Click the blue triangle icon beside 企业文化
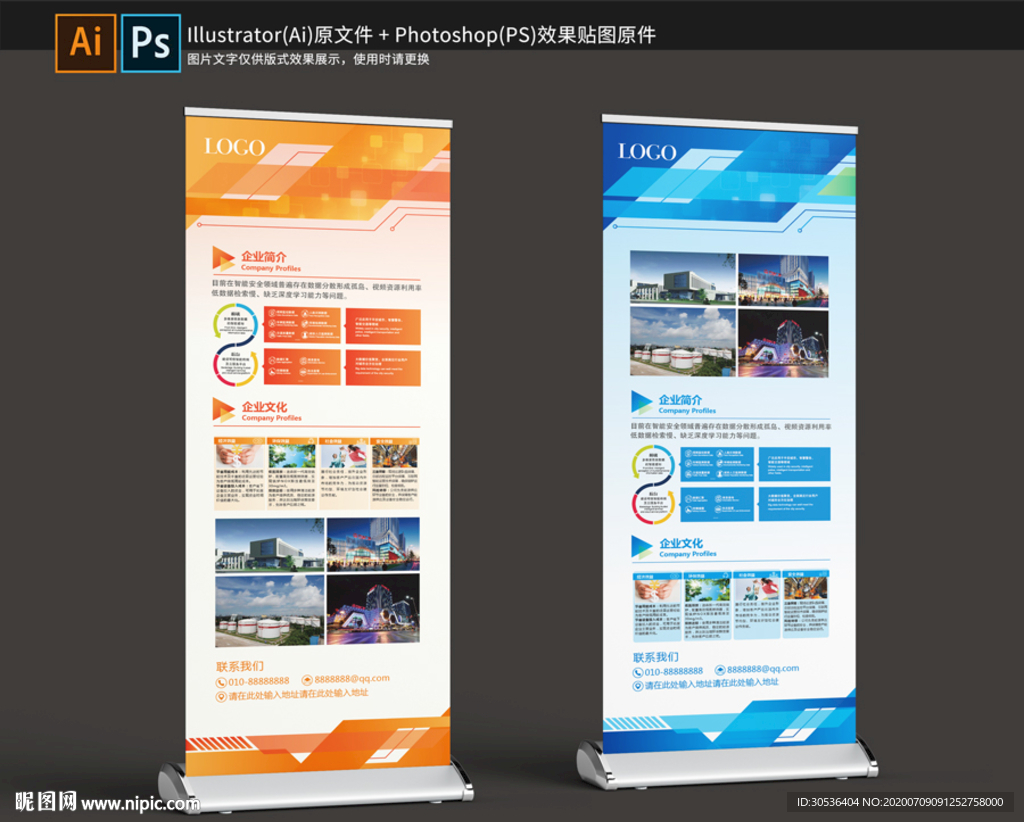 [641, 546]
